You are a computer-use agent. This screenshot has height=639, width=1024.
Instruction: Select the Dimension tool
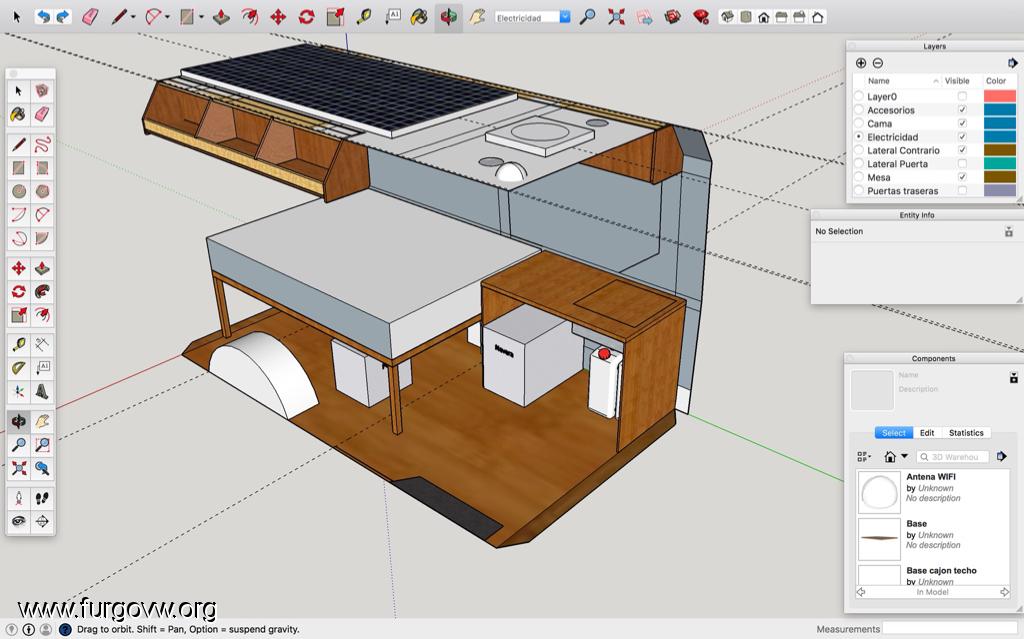pos(42,344)
